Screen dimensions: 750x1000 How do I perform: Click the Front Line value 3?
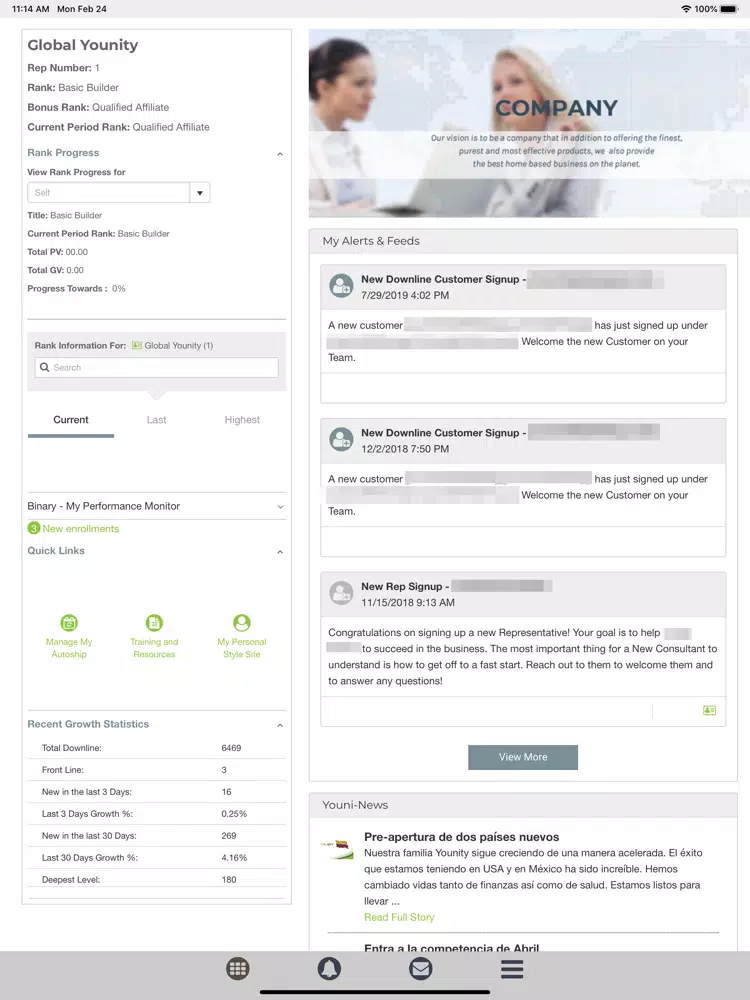coord(224,770)
